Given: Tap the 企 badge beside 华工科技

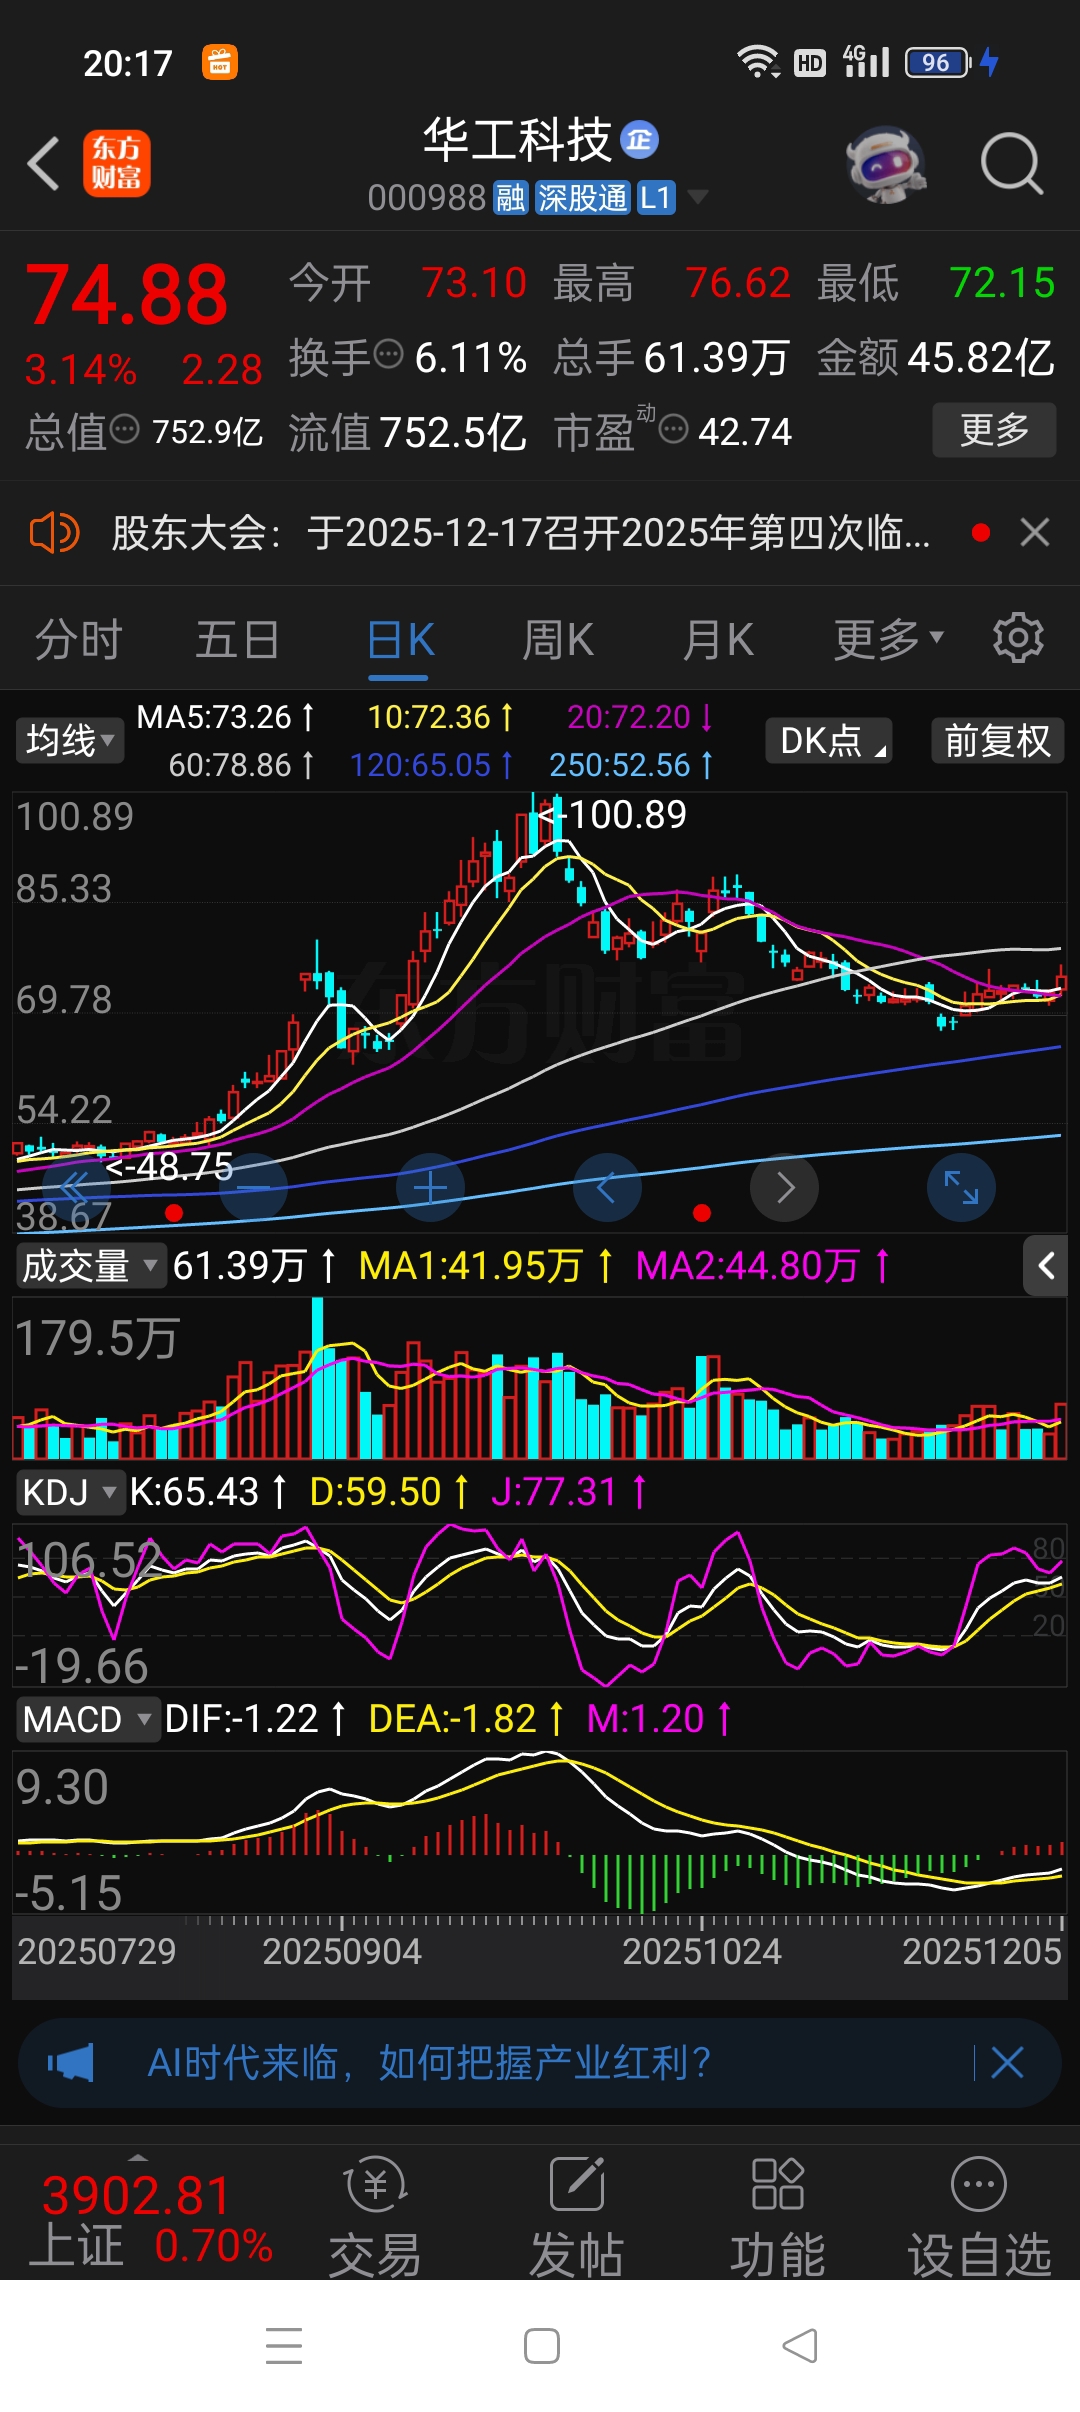Looking at the screenshot, I should pos(640,140).
